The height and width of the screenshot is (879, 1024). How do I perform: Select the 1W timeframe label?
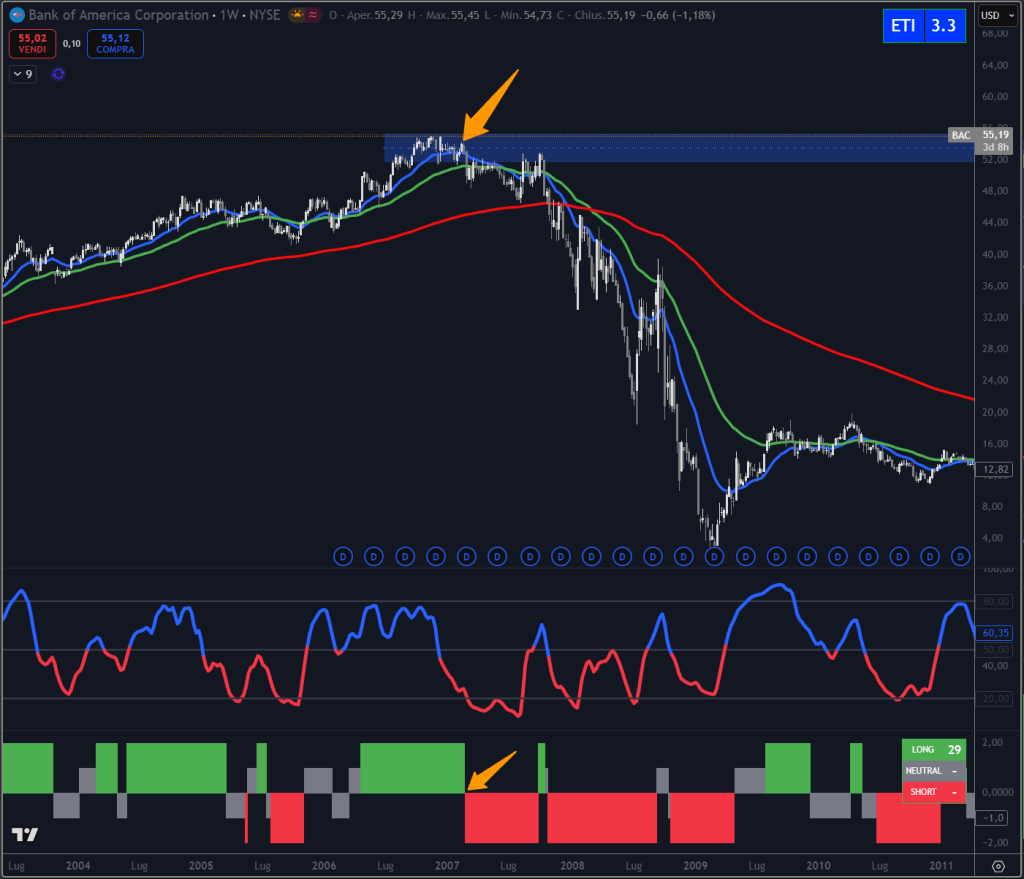click(x=230, y=15)
